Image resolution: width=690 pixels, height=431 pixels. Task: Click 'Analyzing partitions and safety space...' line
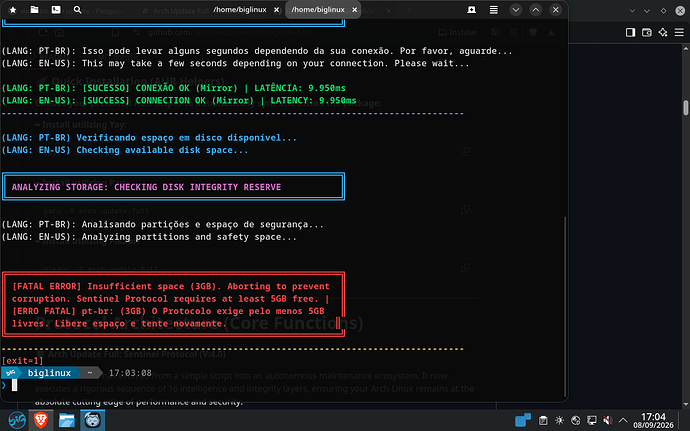coord(149,237)
